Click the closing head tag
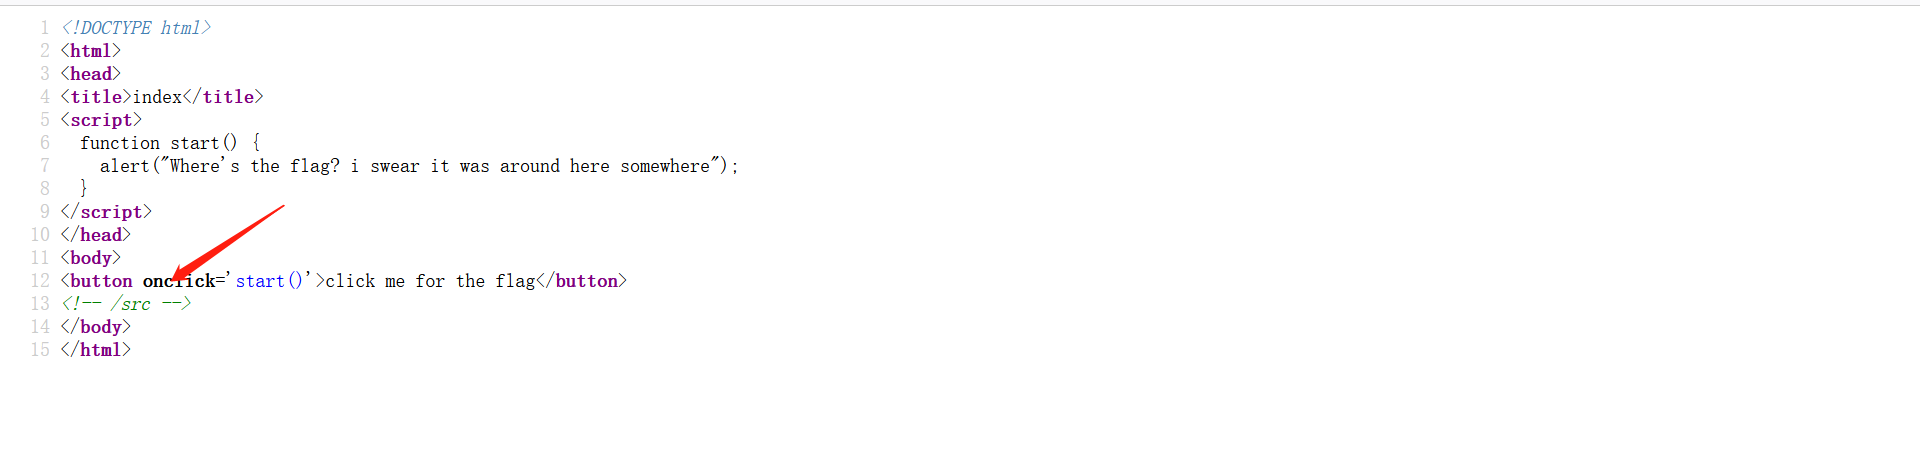Viewport: 1920px width, 456px height. tap(95, 235)
